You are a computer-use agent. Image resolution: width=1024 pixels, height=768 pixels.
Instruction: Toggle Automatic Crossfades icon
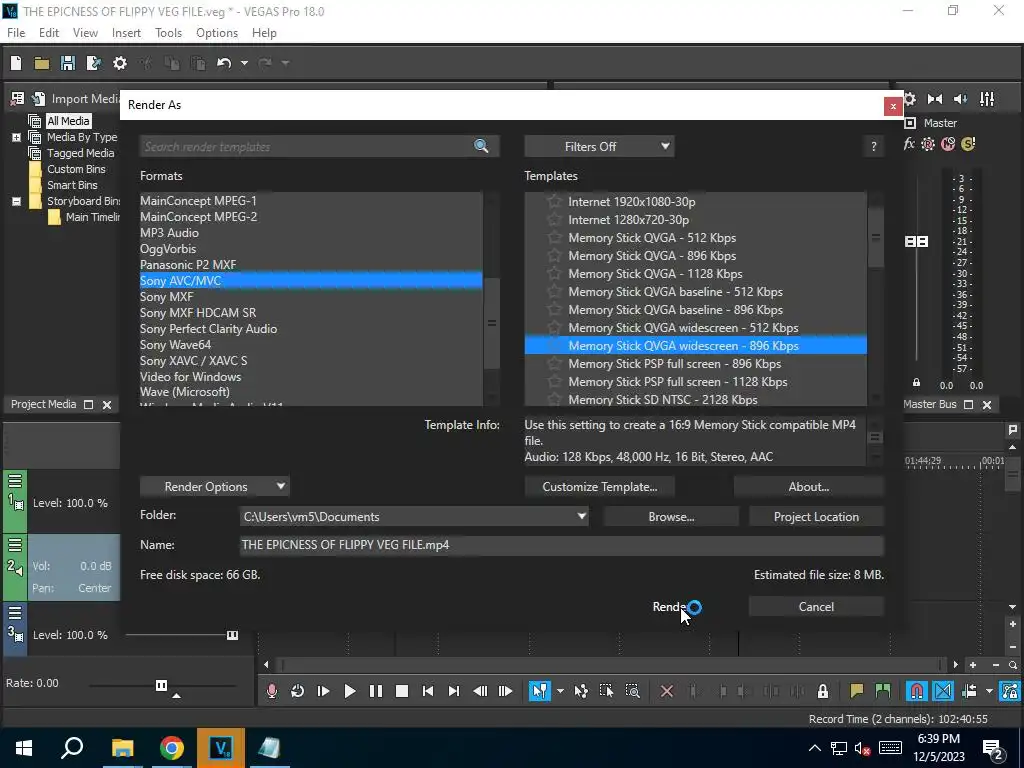pyautogui.click(x=943, y=691)
